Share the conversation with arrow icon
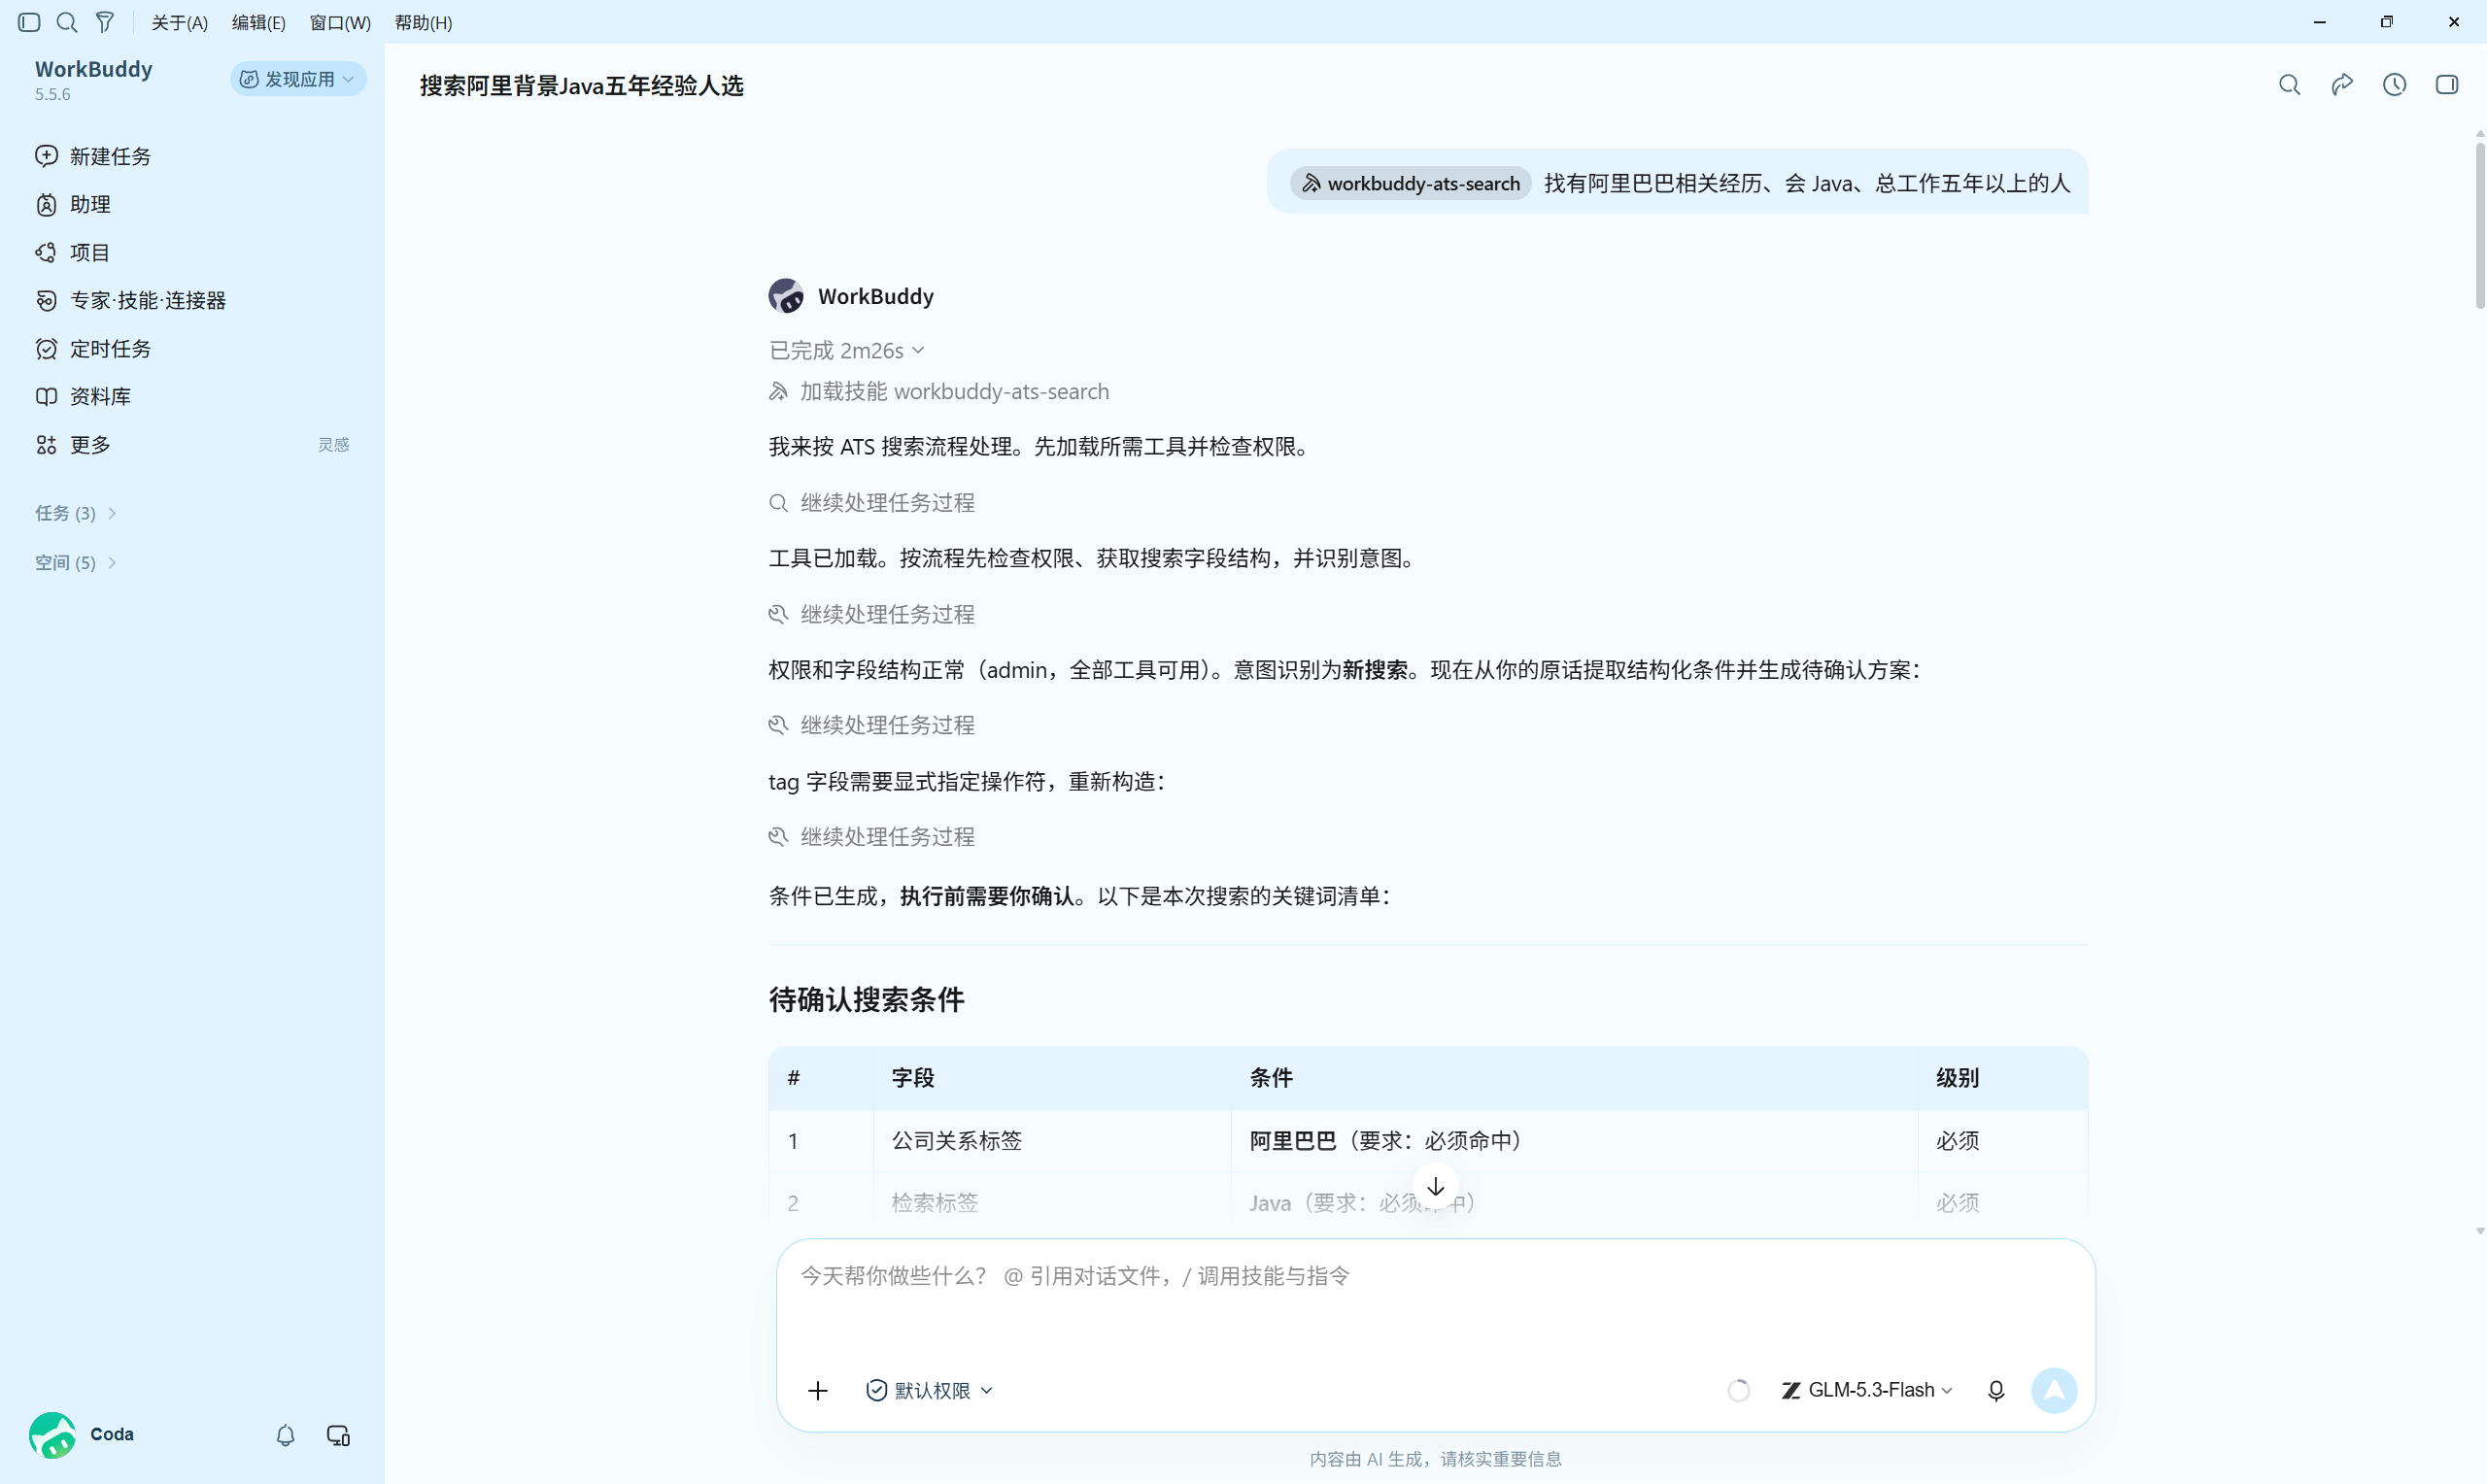 (2342, 85)
